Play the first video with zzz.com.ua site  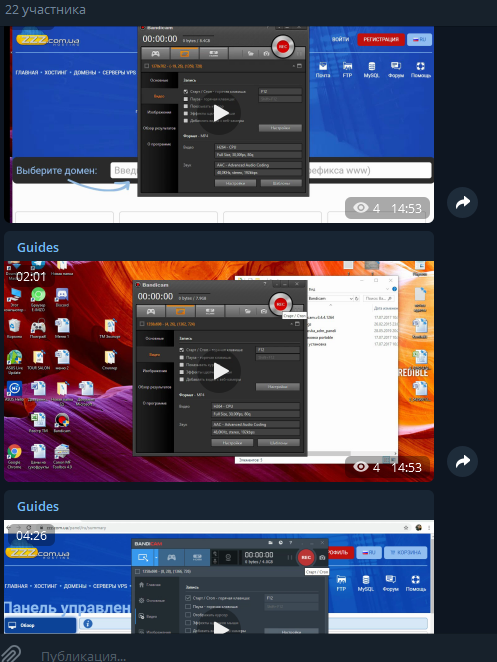[x=220, y=113]
